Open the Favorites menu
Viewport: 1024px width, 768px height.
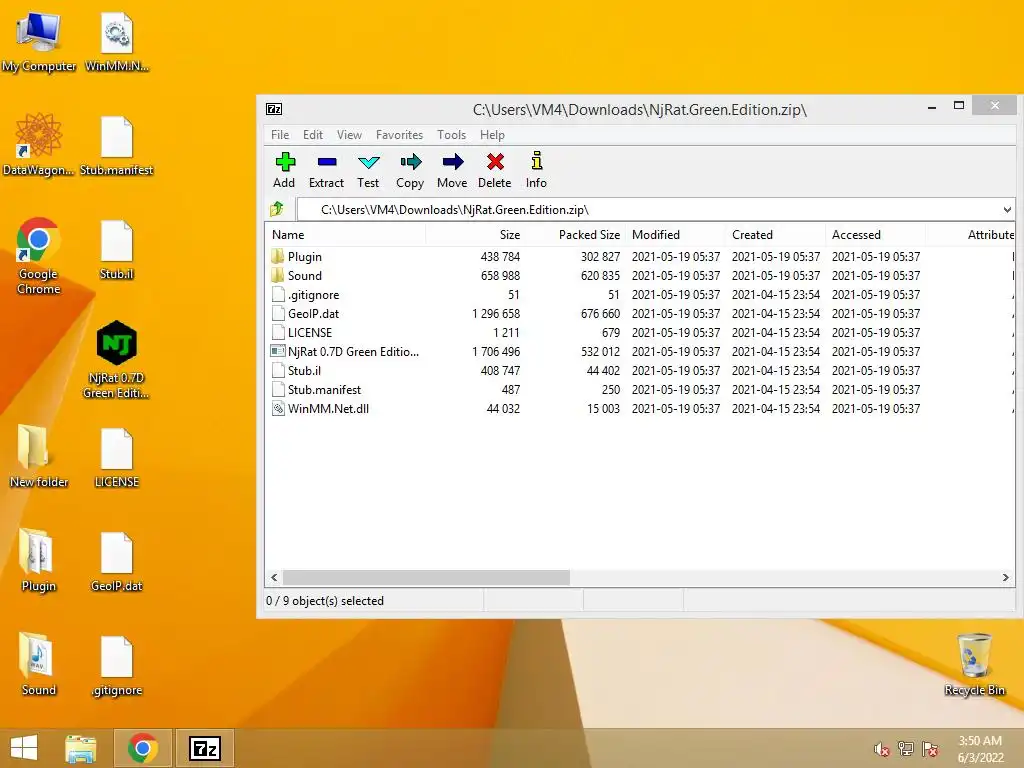click(x=400, y=135)
